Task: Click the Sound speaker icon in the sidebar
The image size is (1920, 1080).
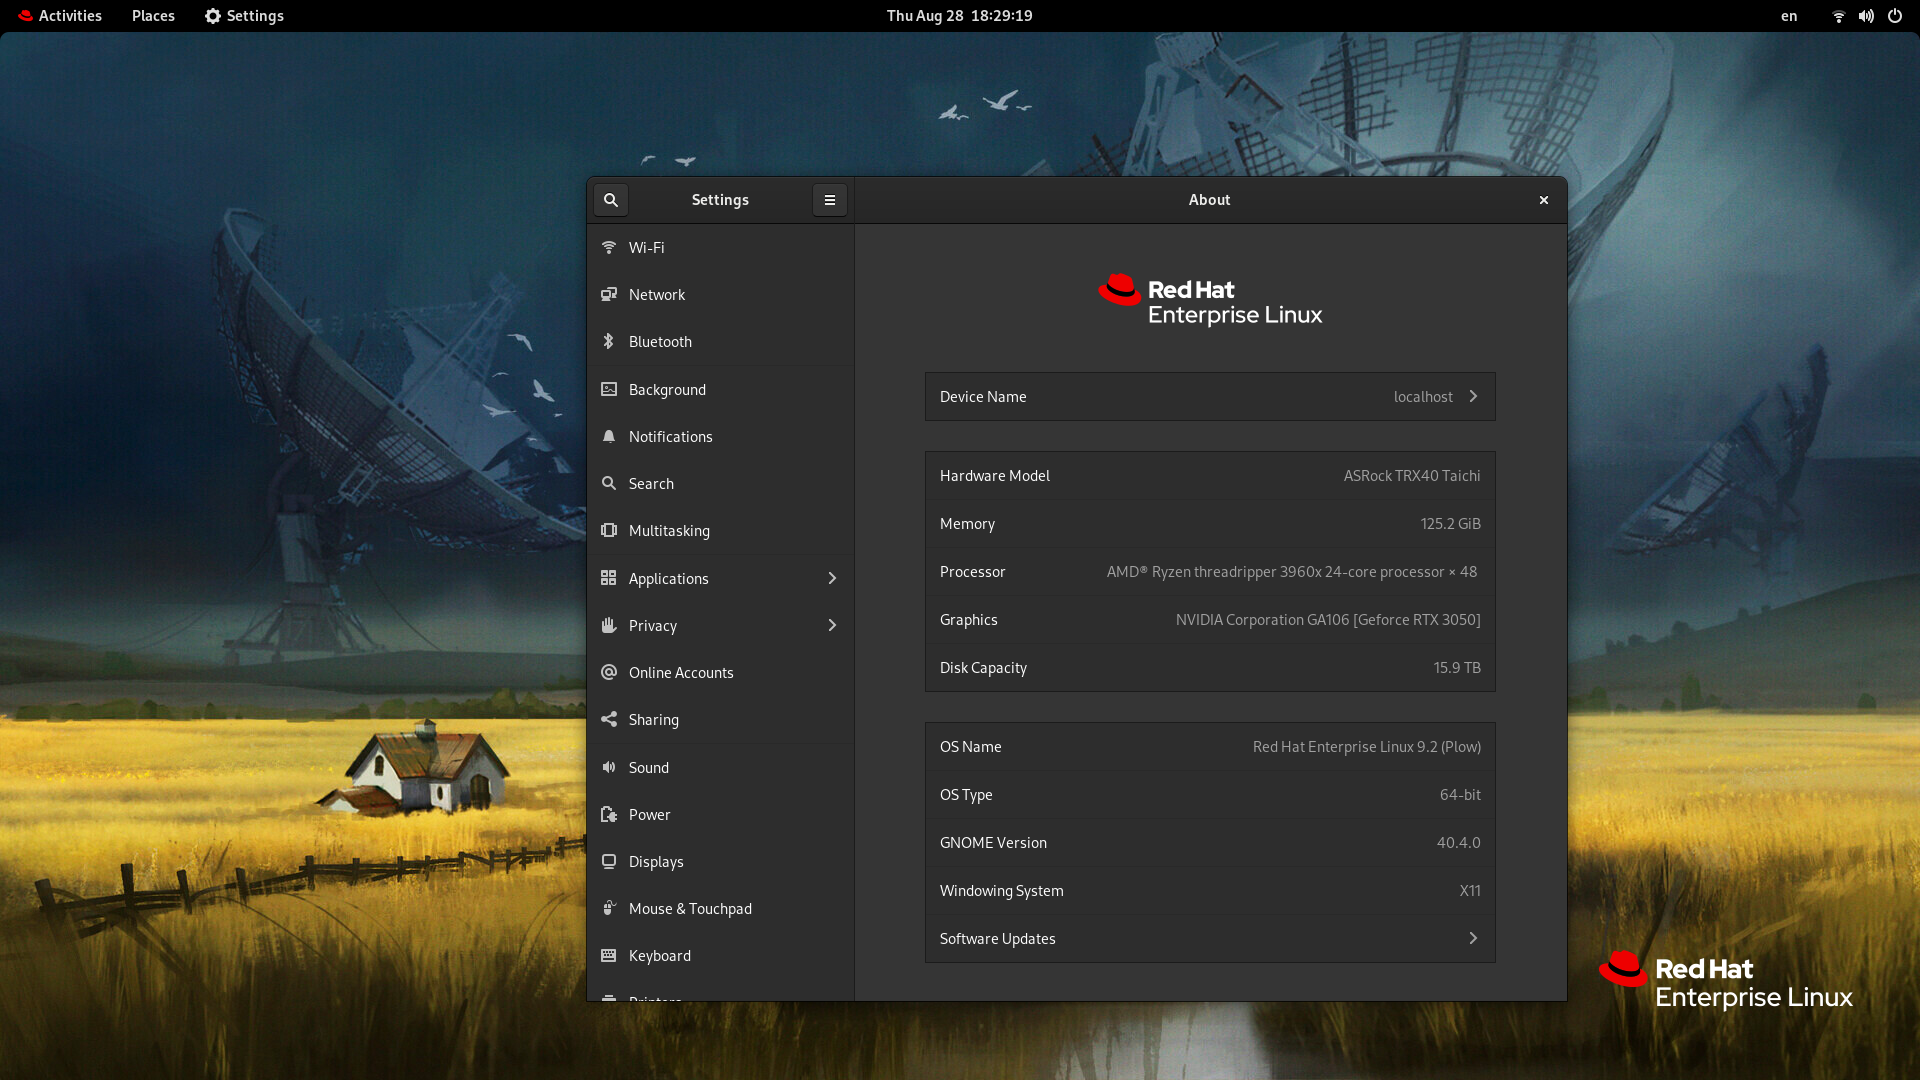Action: [608, 768]
